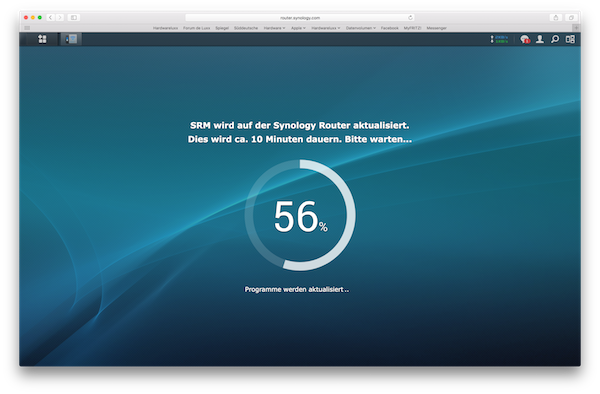Expand the Apple bookmarks folder
600x394 pixels.
pyautogui.click(x=298, y=28)
